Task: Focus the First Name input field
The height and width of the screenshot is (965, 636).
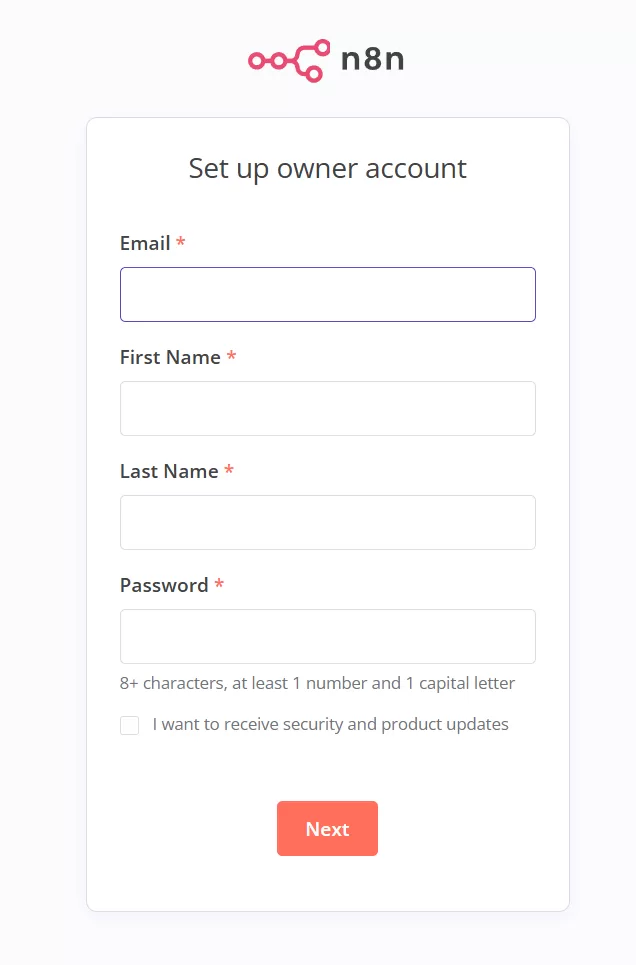Action: pyautogui.click(x=327, y=408)
